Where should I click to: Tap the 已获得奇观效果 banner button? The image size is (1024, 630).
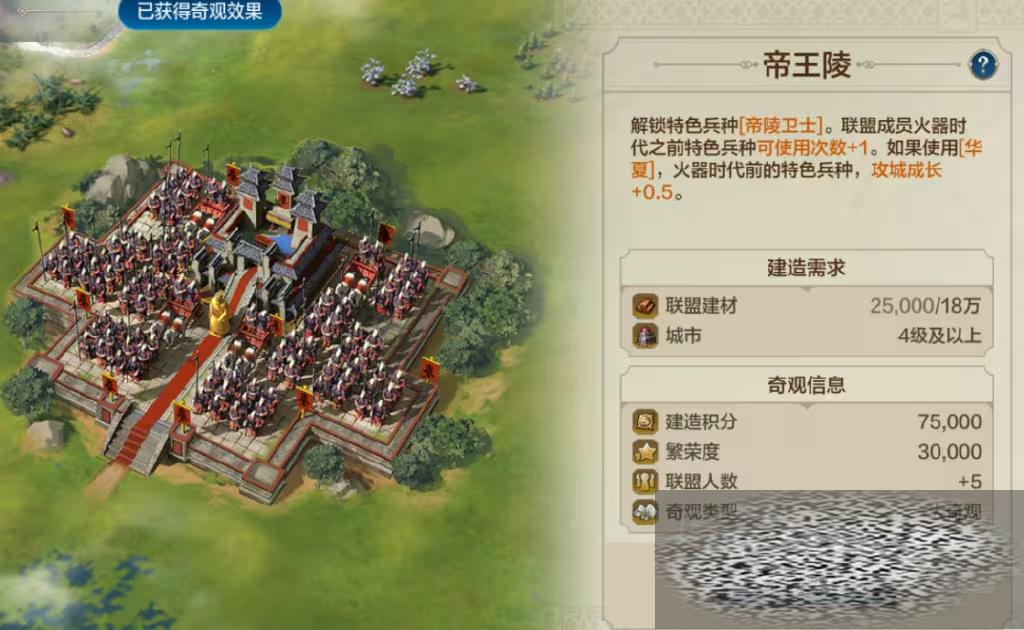[x=199, y=12]
